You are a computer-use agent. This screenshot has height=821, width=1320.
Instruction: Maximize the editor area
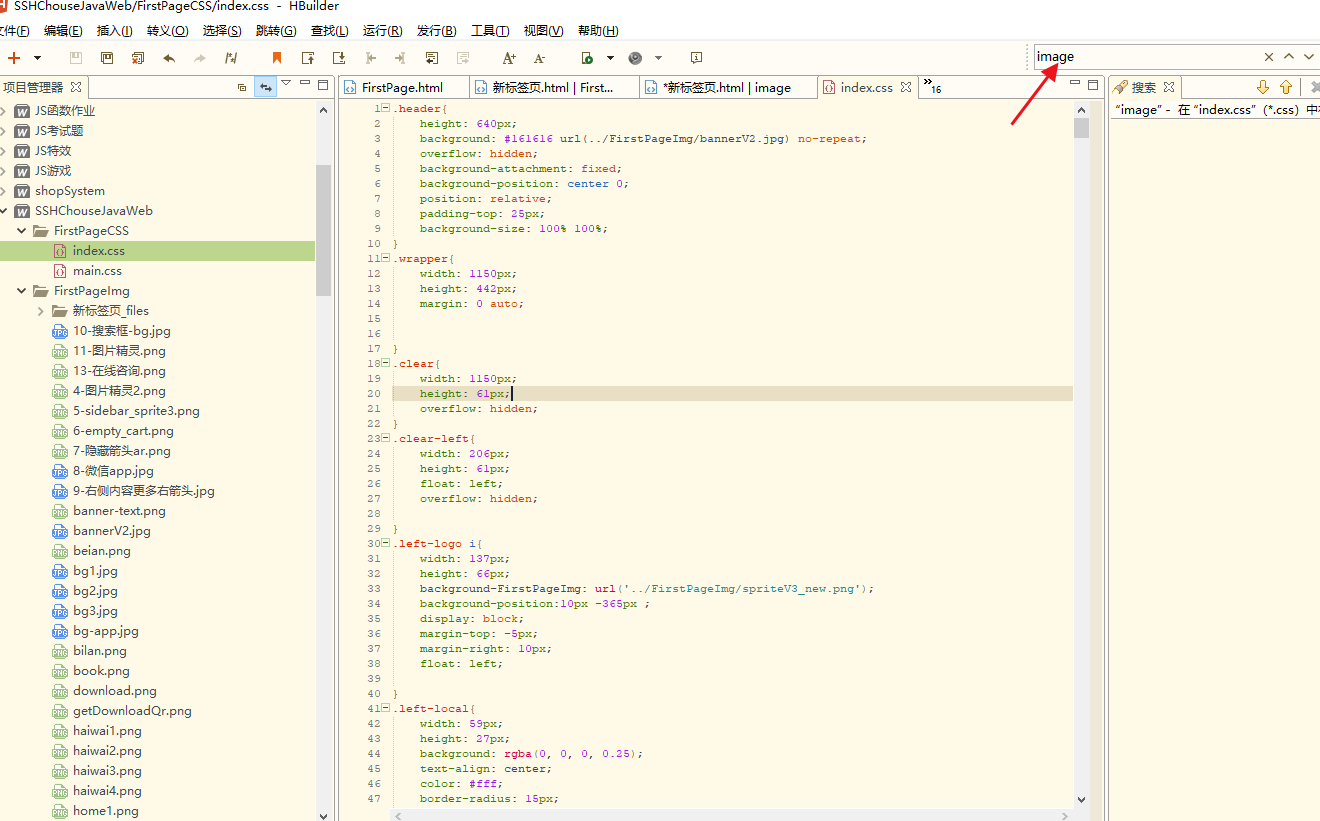pos(1093,85)
